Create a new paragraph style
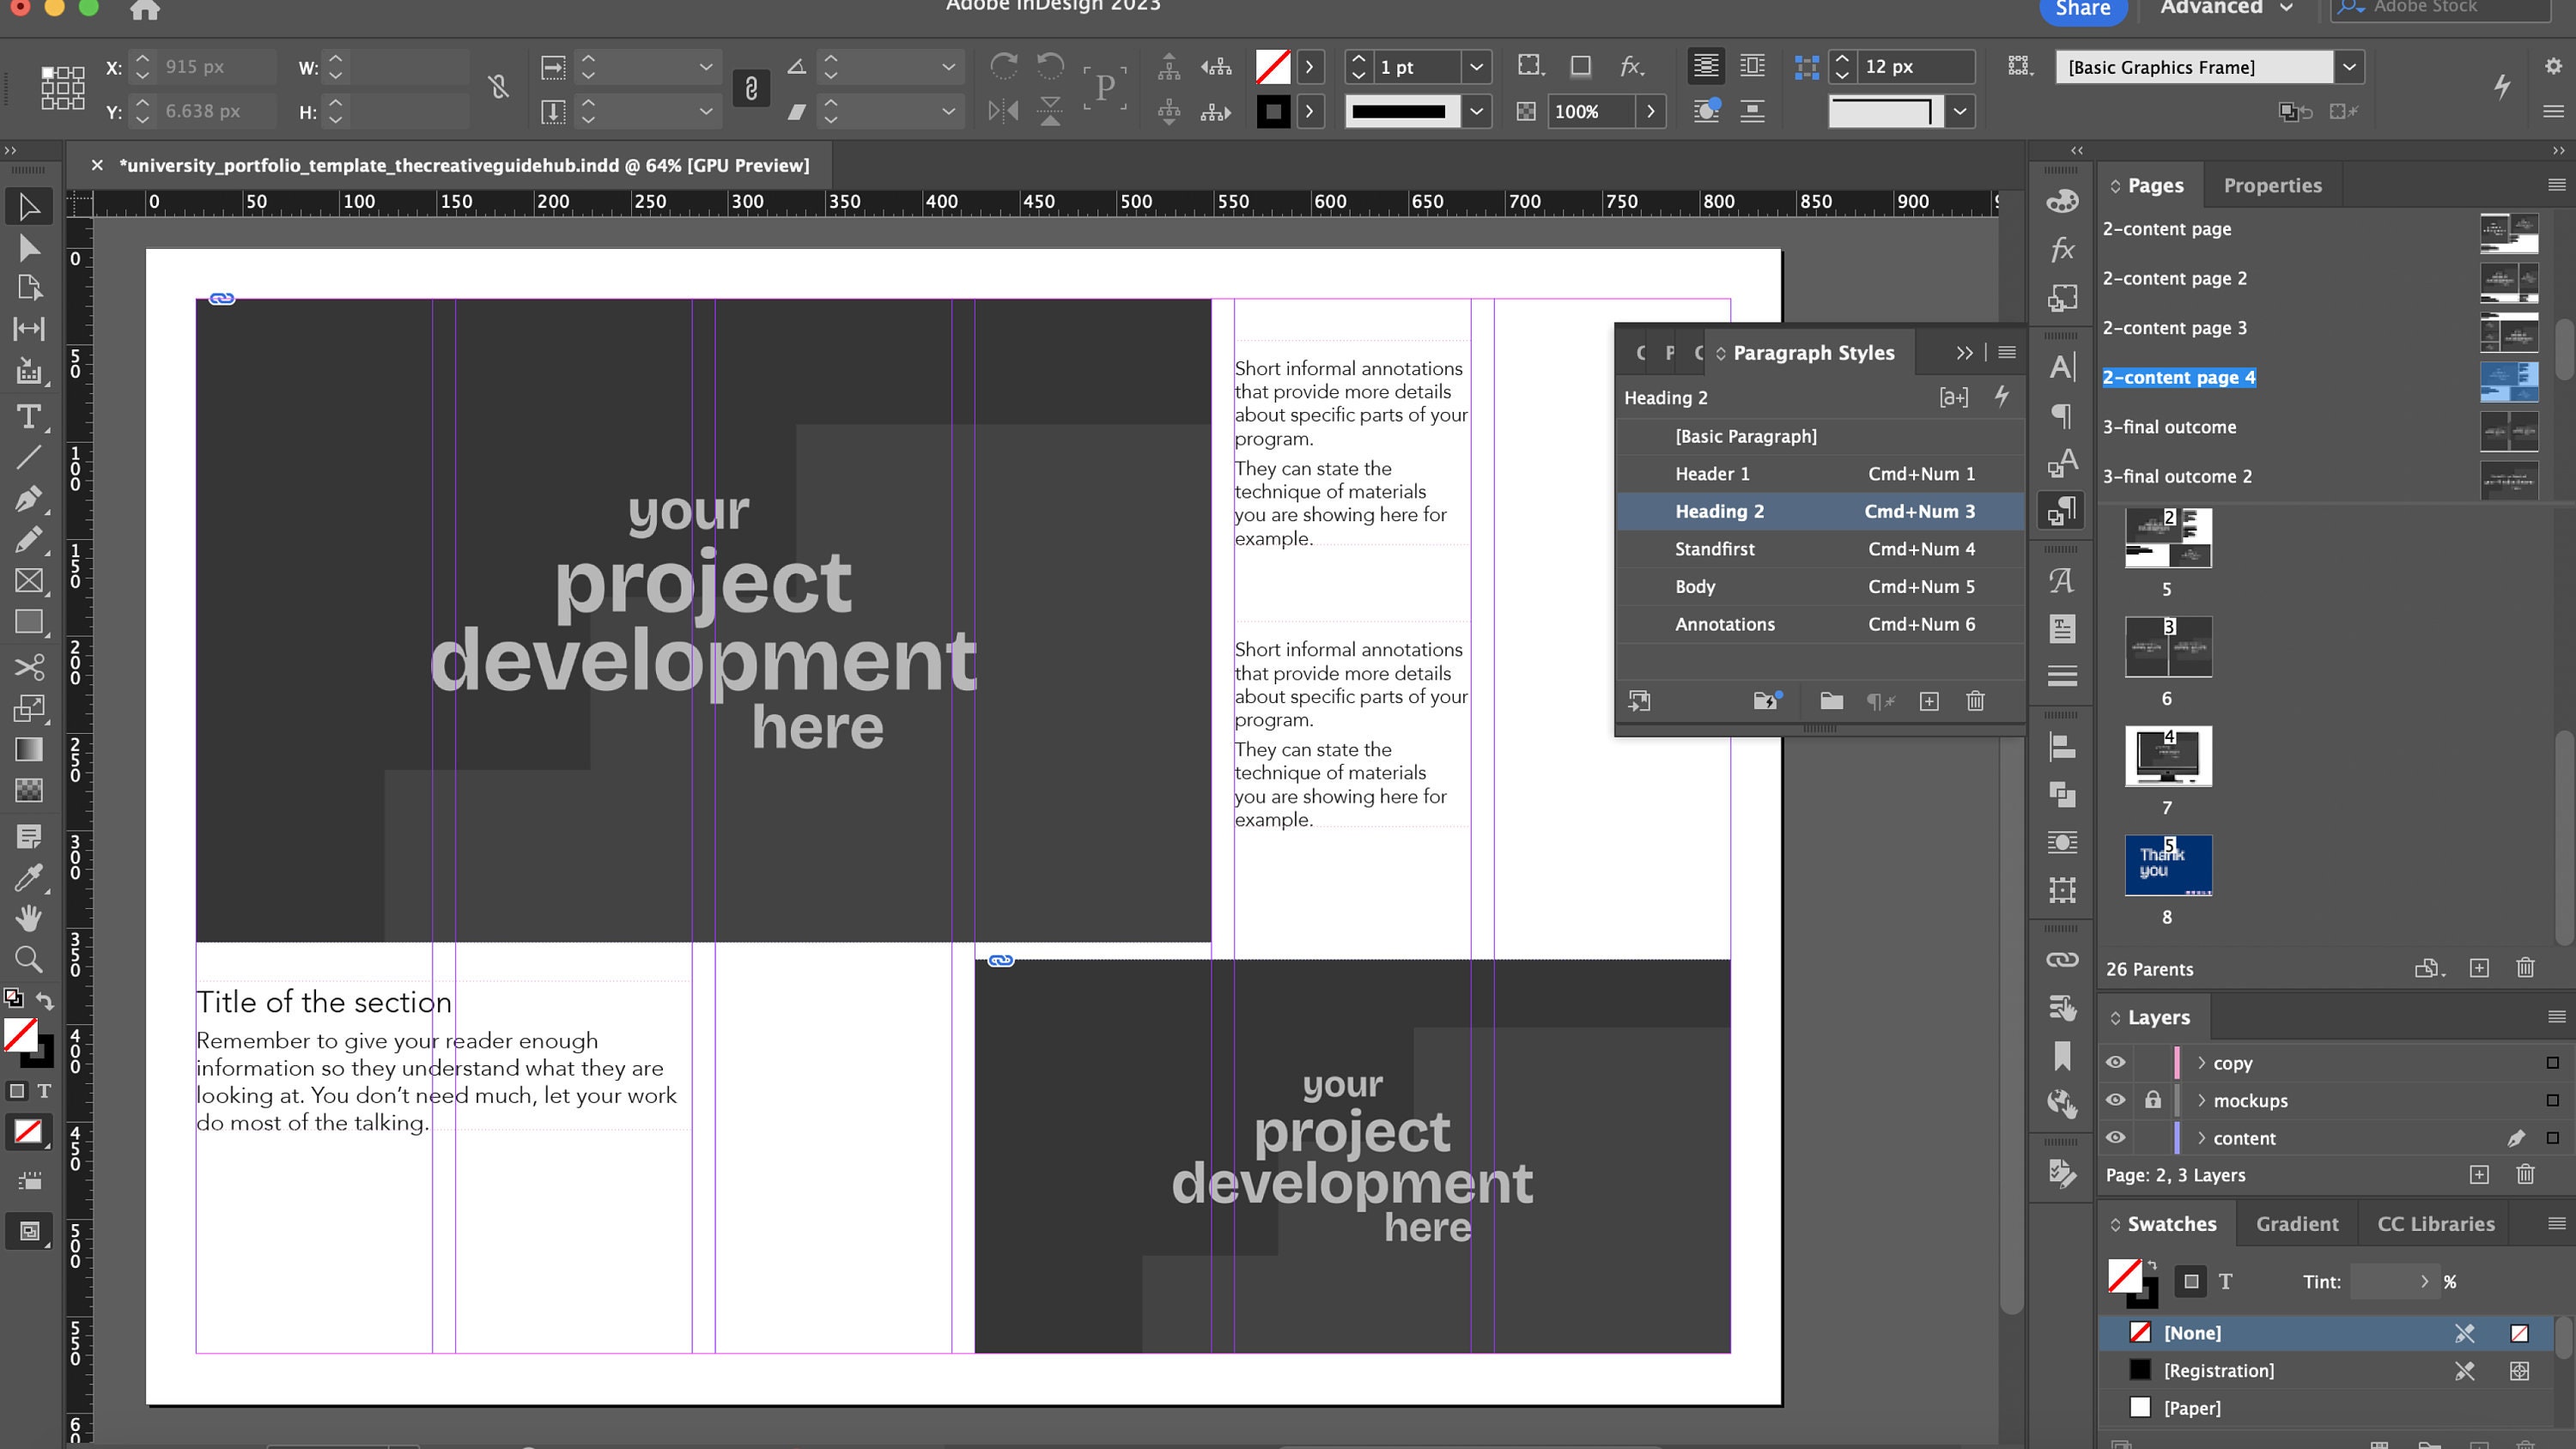The width and height of the screenshot is (2576, 1449). point(1928,701)
